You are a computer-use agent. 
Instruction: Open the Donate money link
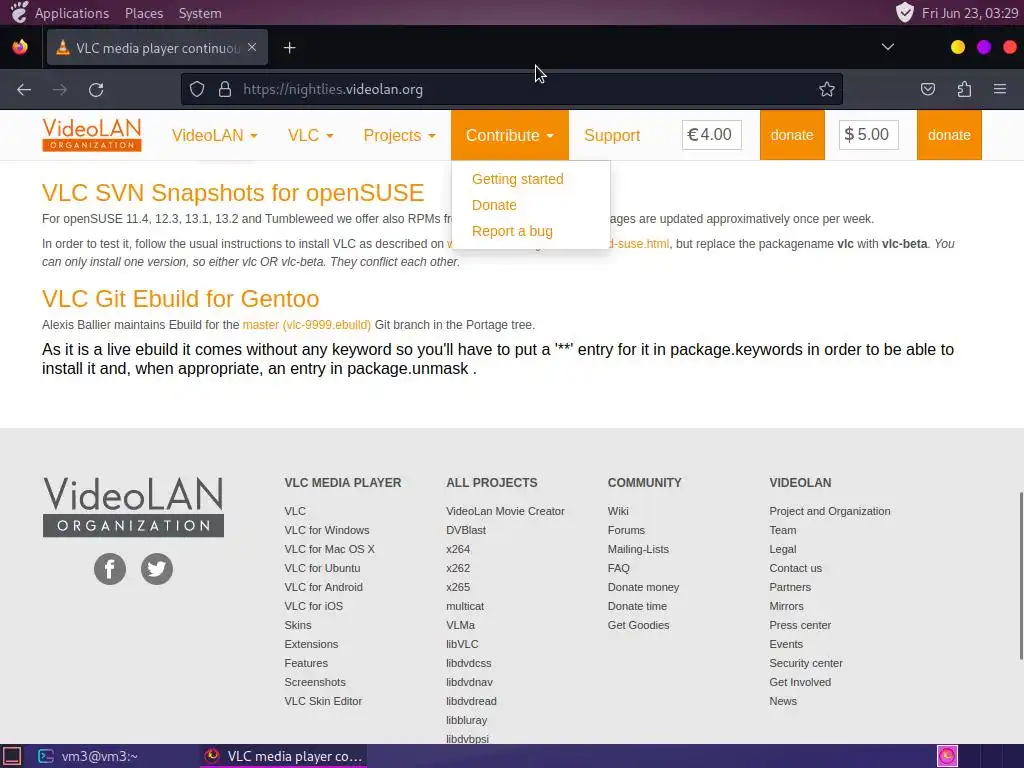[643, 587]
